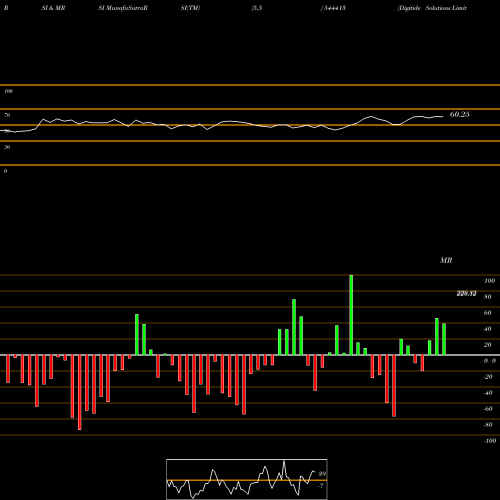Select the 'SI MunafaSutraR' header label
Viewport: 500px width, 500px height.
[x=123, y=8]
